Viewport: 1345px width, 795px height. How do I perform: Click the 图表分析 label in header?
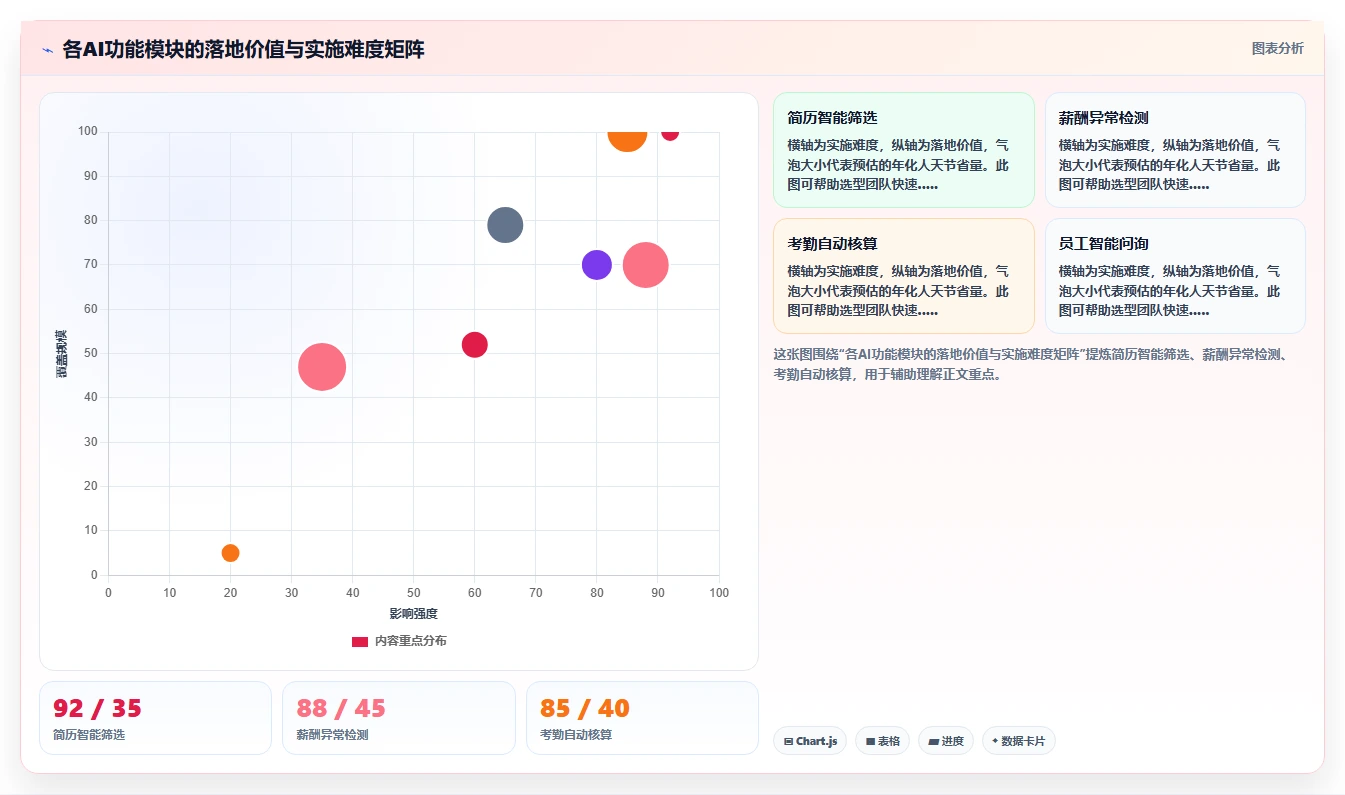pos(1277,48)
